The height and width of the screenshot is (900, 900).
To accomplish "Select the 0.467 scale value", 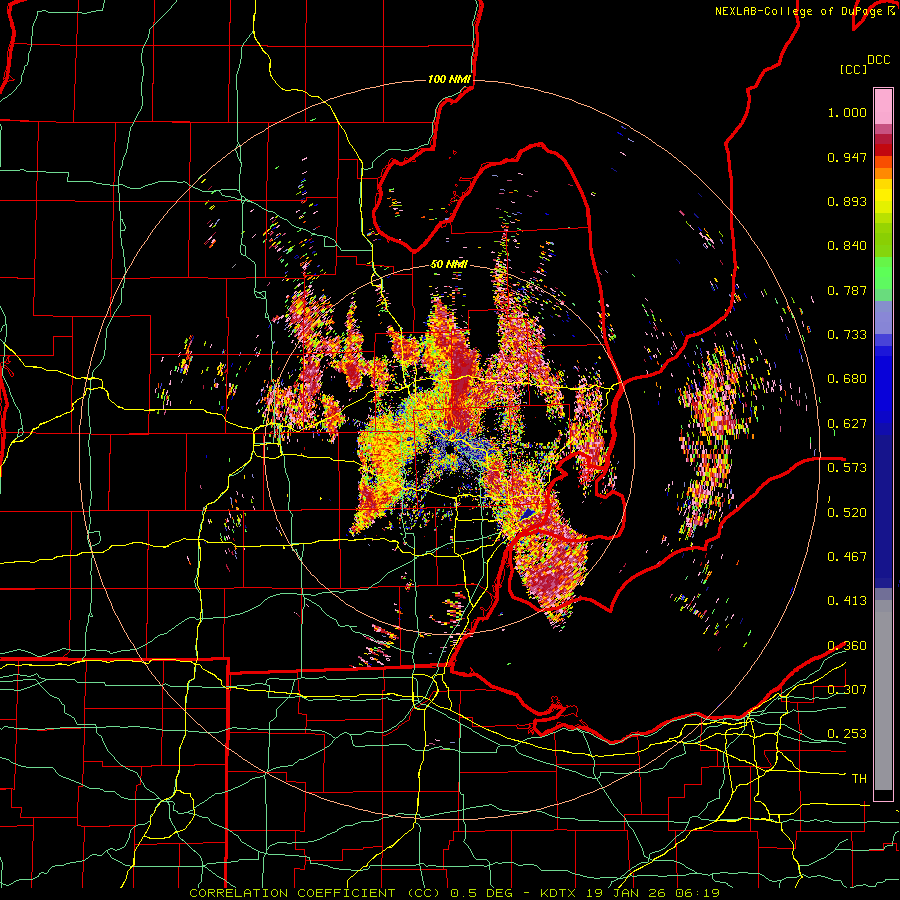I will (847, 556).
